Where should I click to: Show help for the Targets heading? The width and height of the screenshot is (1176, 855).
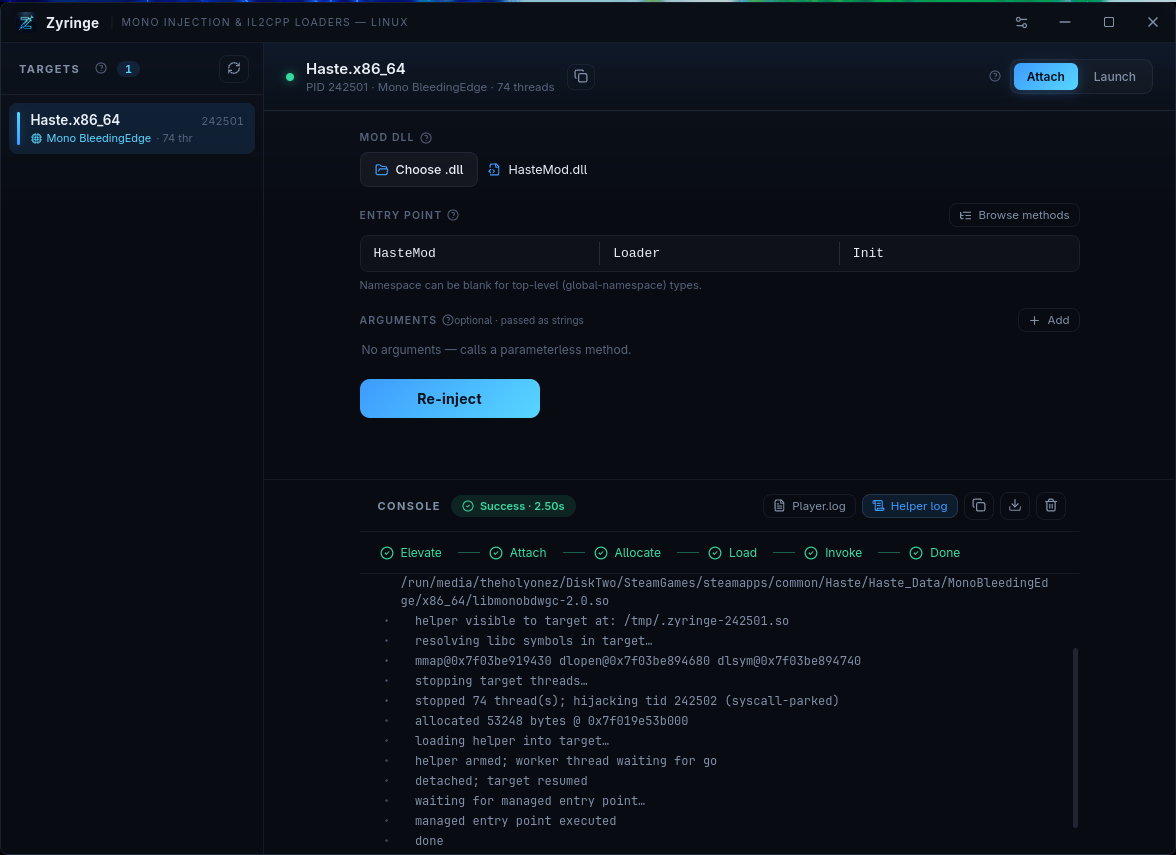click(x=101, y=68)
